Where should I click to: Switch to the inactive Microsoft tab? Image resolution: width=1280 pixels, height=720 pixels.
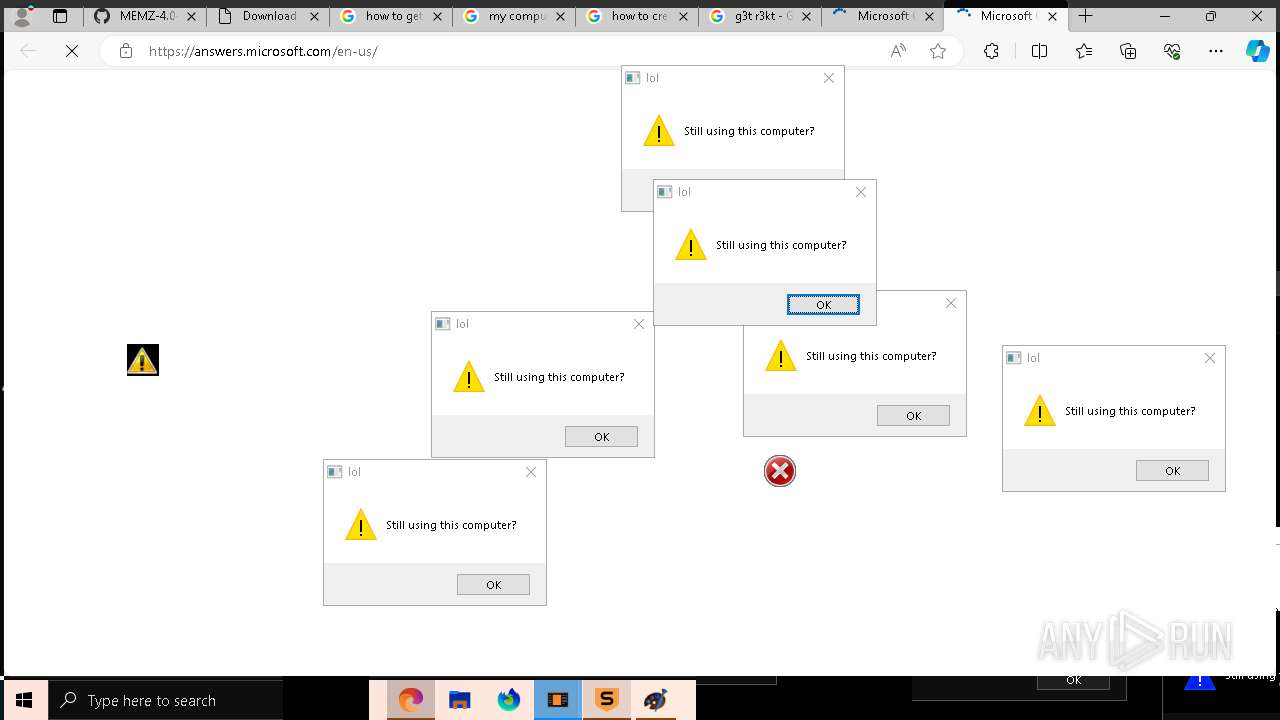click(883, 16)
